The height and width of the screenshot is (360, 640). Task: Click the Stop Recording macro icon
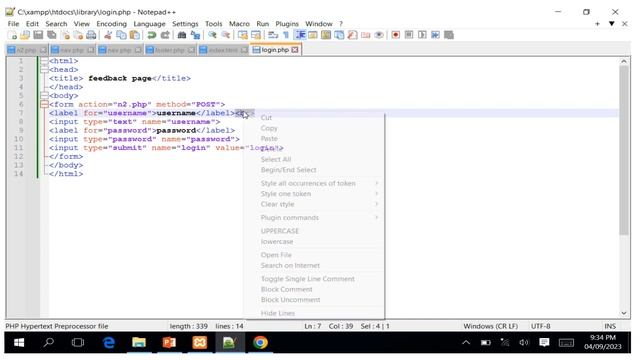point(409,35)
